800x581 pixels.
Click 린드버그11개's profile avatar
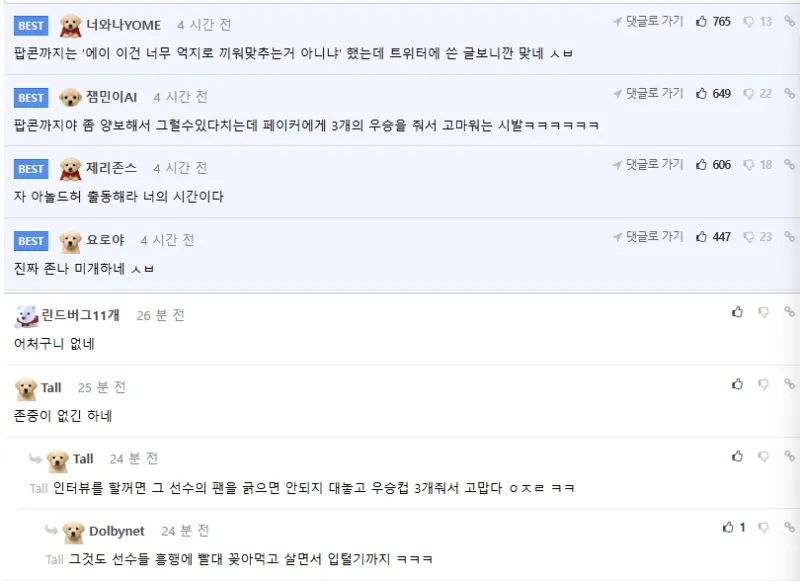point(27,316)
